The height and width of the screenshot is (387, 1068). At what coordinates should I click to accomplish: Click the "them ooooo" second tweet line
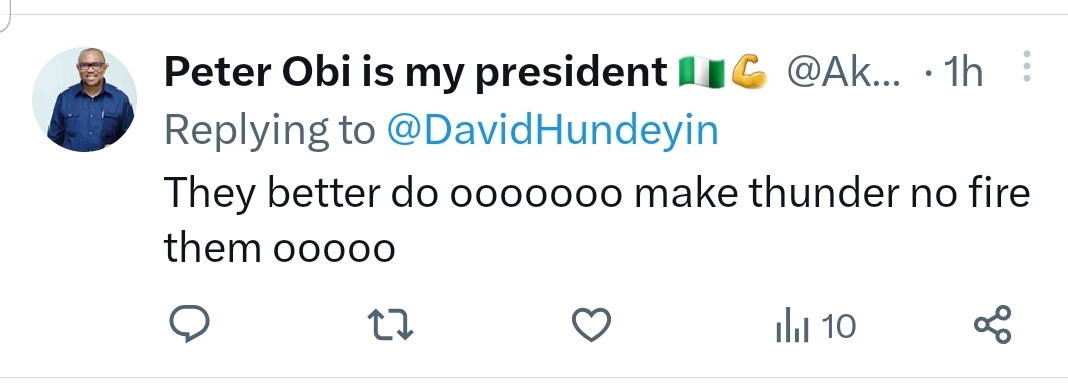point(280,247)
